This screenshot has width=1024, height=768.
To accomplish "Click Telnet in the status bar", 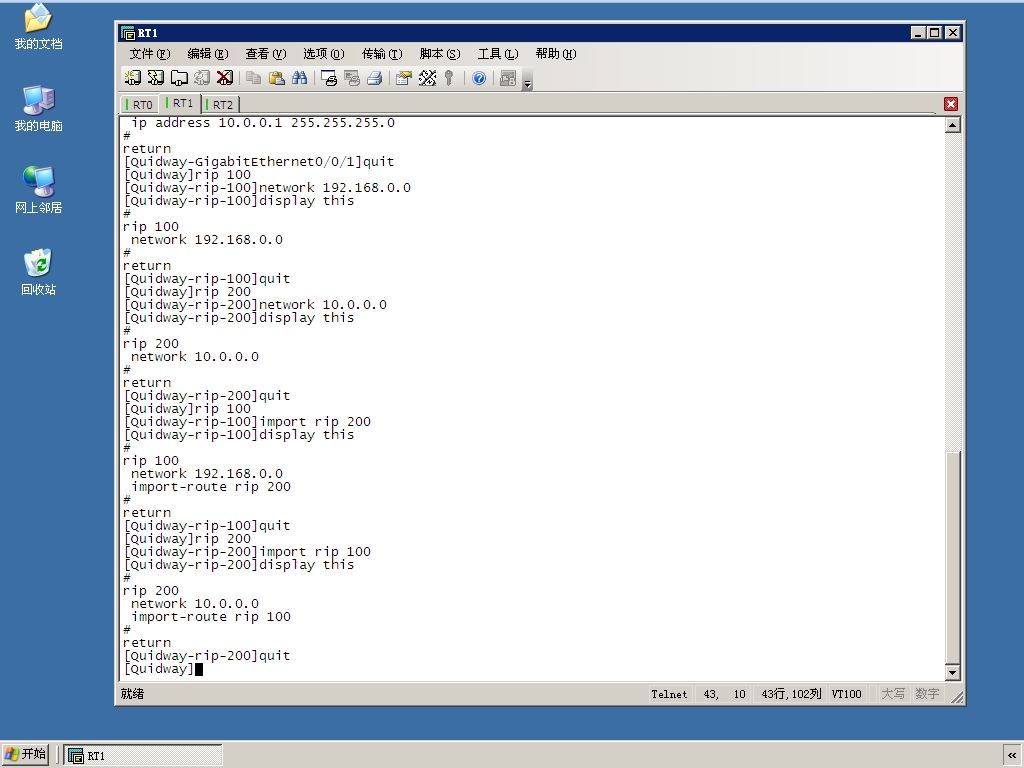I will tap(669, 694).
